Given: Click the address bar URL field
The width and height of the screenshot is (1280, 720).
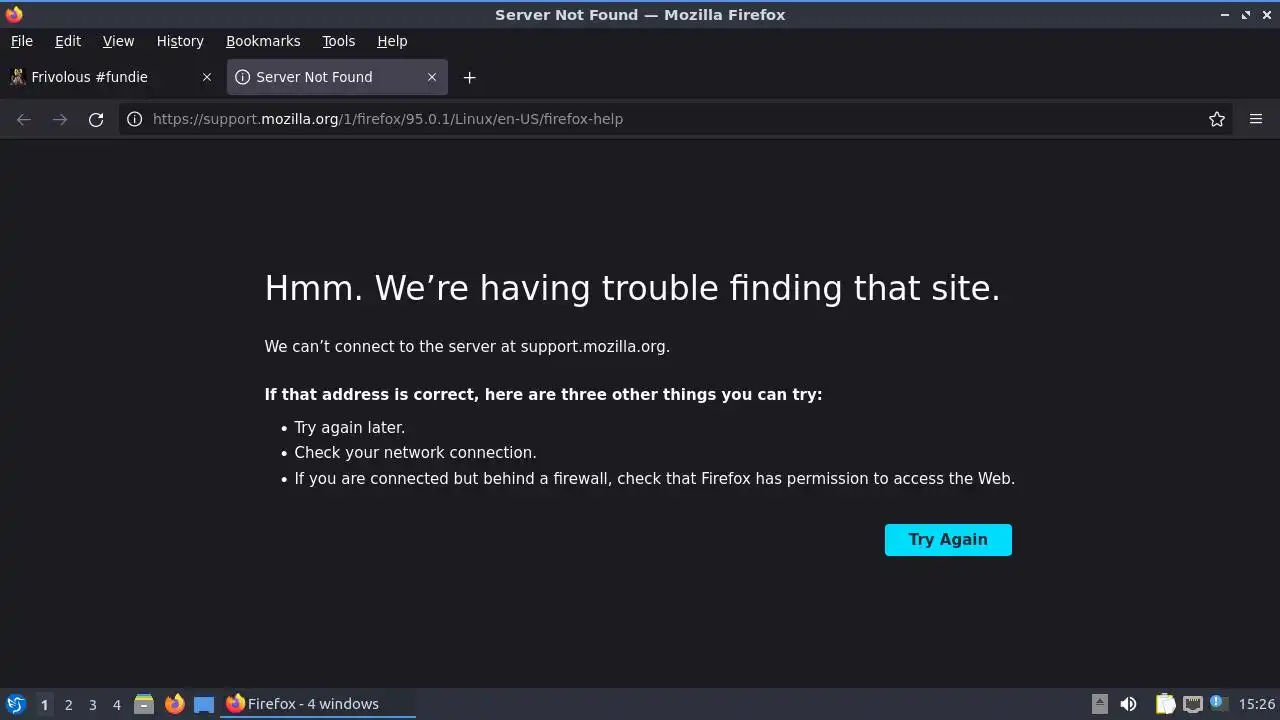Looking at the screenshot, I should point(675,119).
